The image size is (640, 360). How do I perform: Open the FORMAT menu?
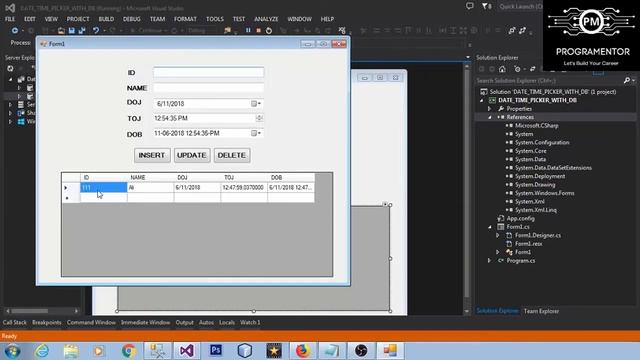point(185,19)
